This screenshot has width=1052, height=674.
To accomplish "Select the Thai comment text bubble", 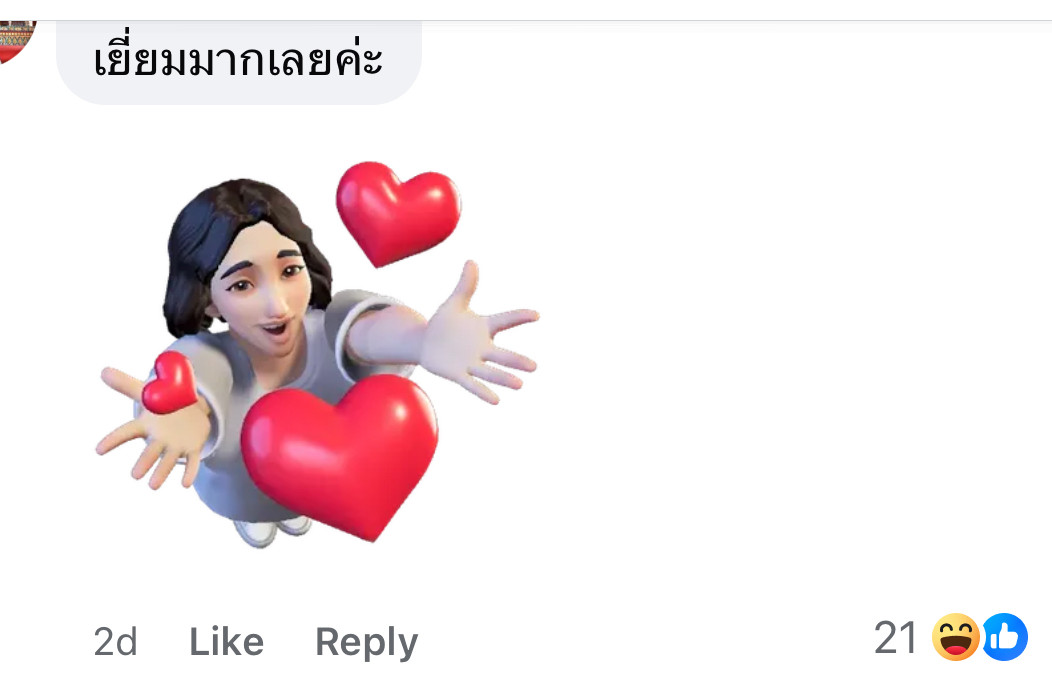I will (239, 62).
